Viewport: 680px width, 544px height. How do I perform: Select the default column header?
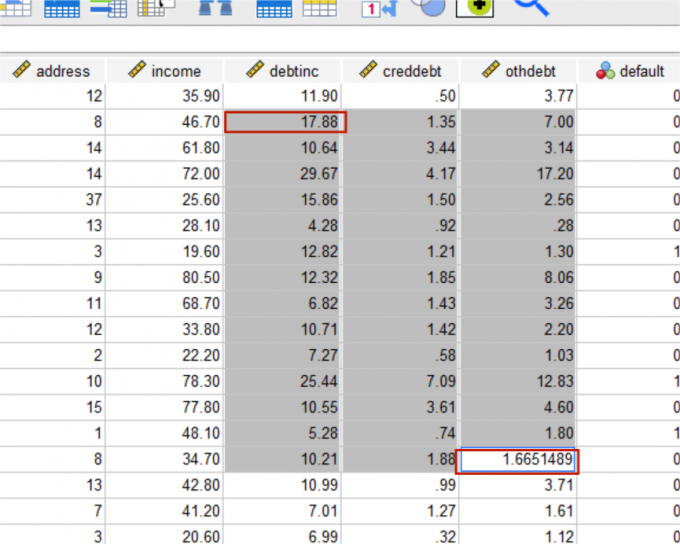pos(640,71)
